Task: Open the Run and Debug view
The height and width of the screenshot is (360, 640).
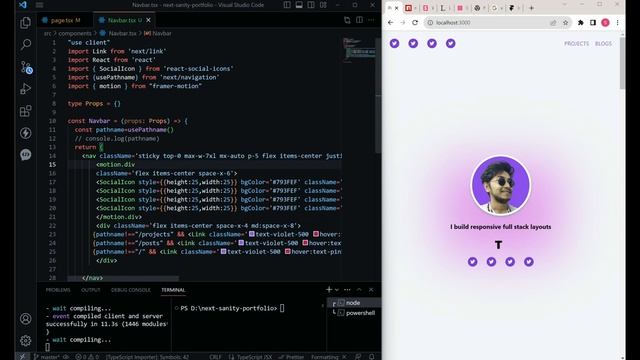Action: pyautogui.click(x=25, y=89)
